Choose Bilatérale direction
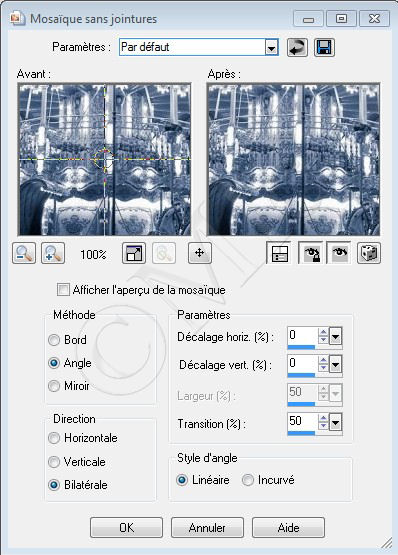Screen dimensions: 398x555 pos(54,485)
